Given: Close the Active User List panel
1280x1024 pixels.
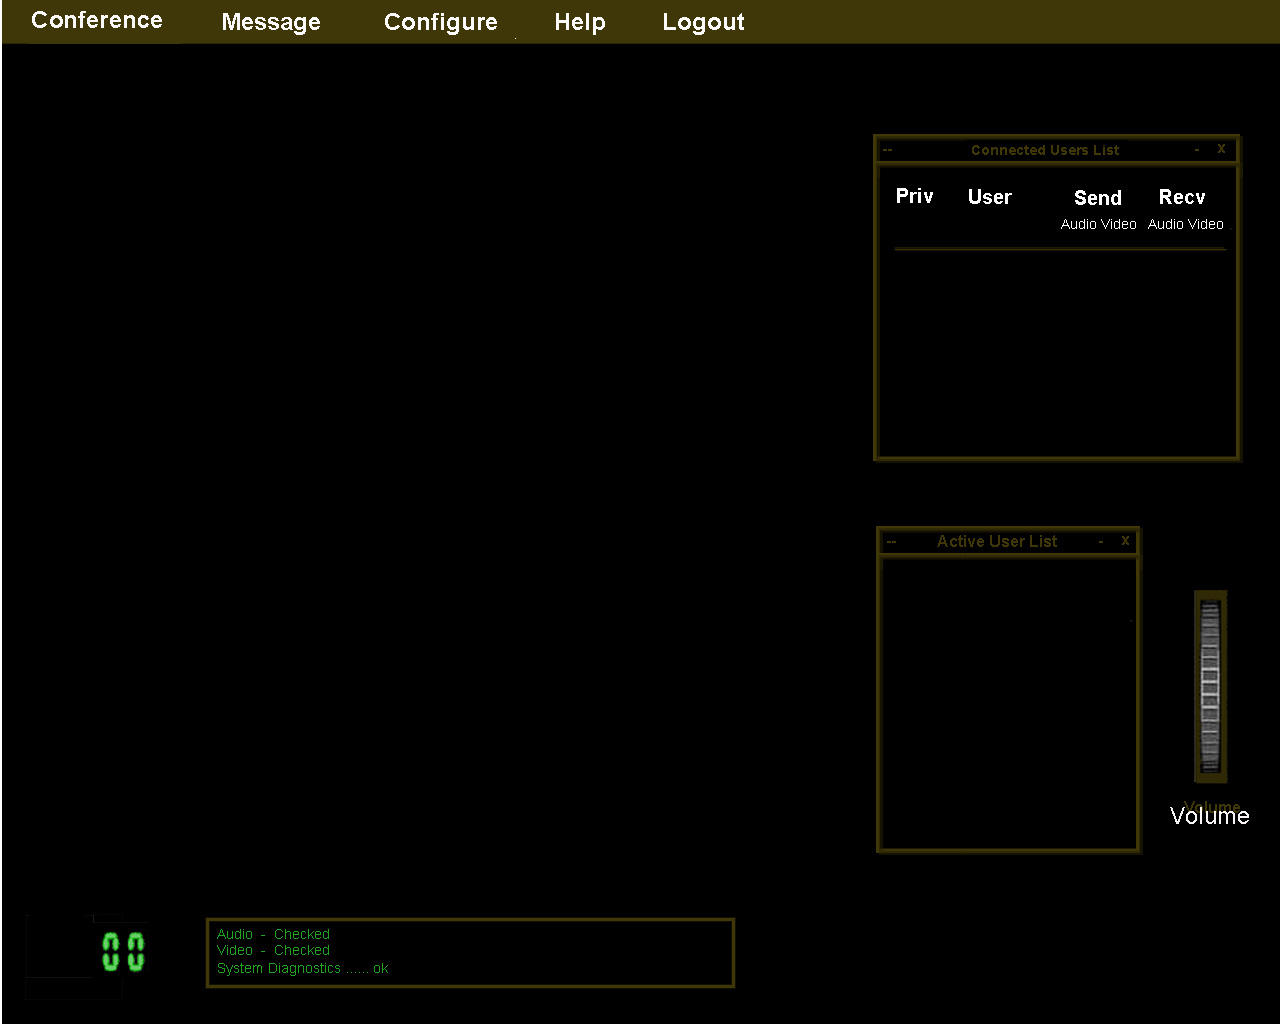Looking at the screenshot, I should point(1125,541).
